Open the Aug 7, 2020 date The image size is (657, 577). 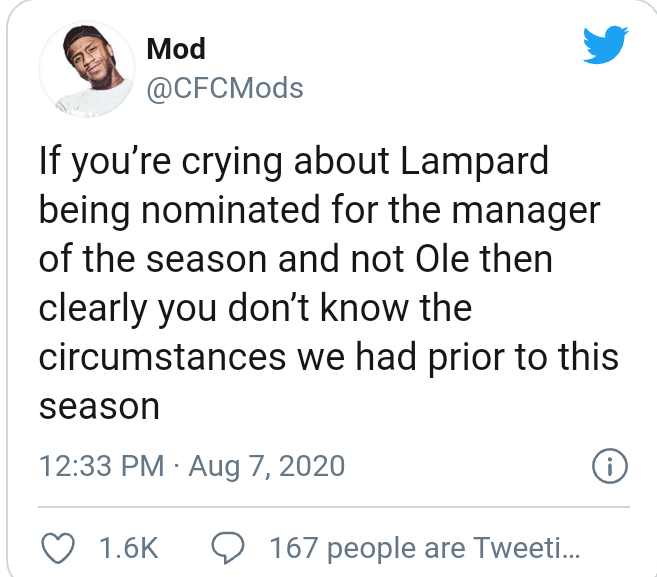(x=266, y=466)
